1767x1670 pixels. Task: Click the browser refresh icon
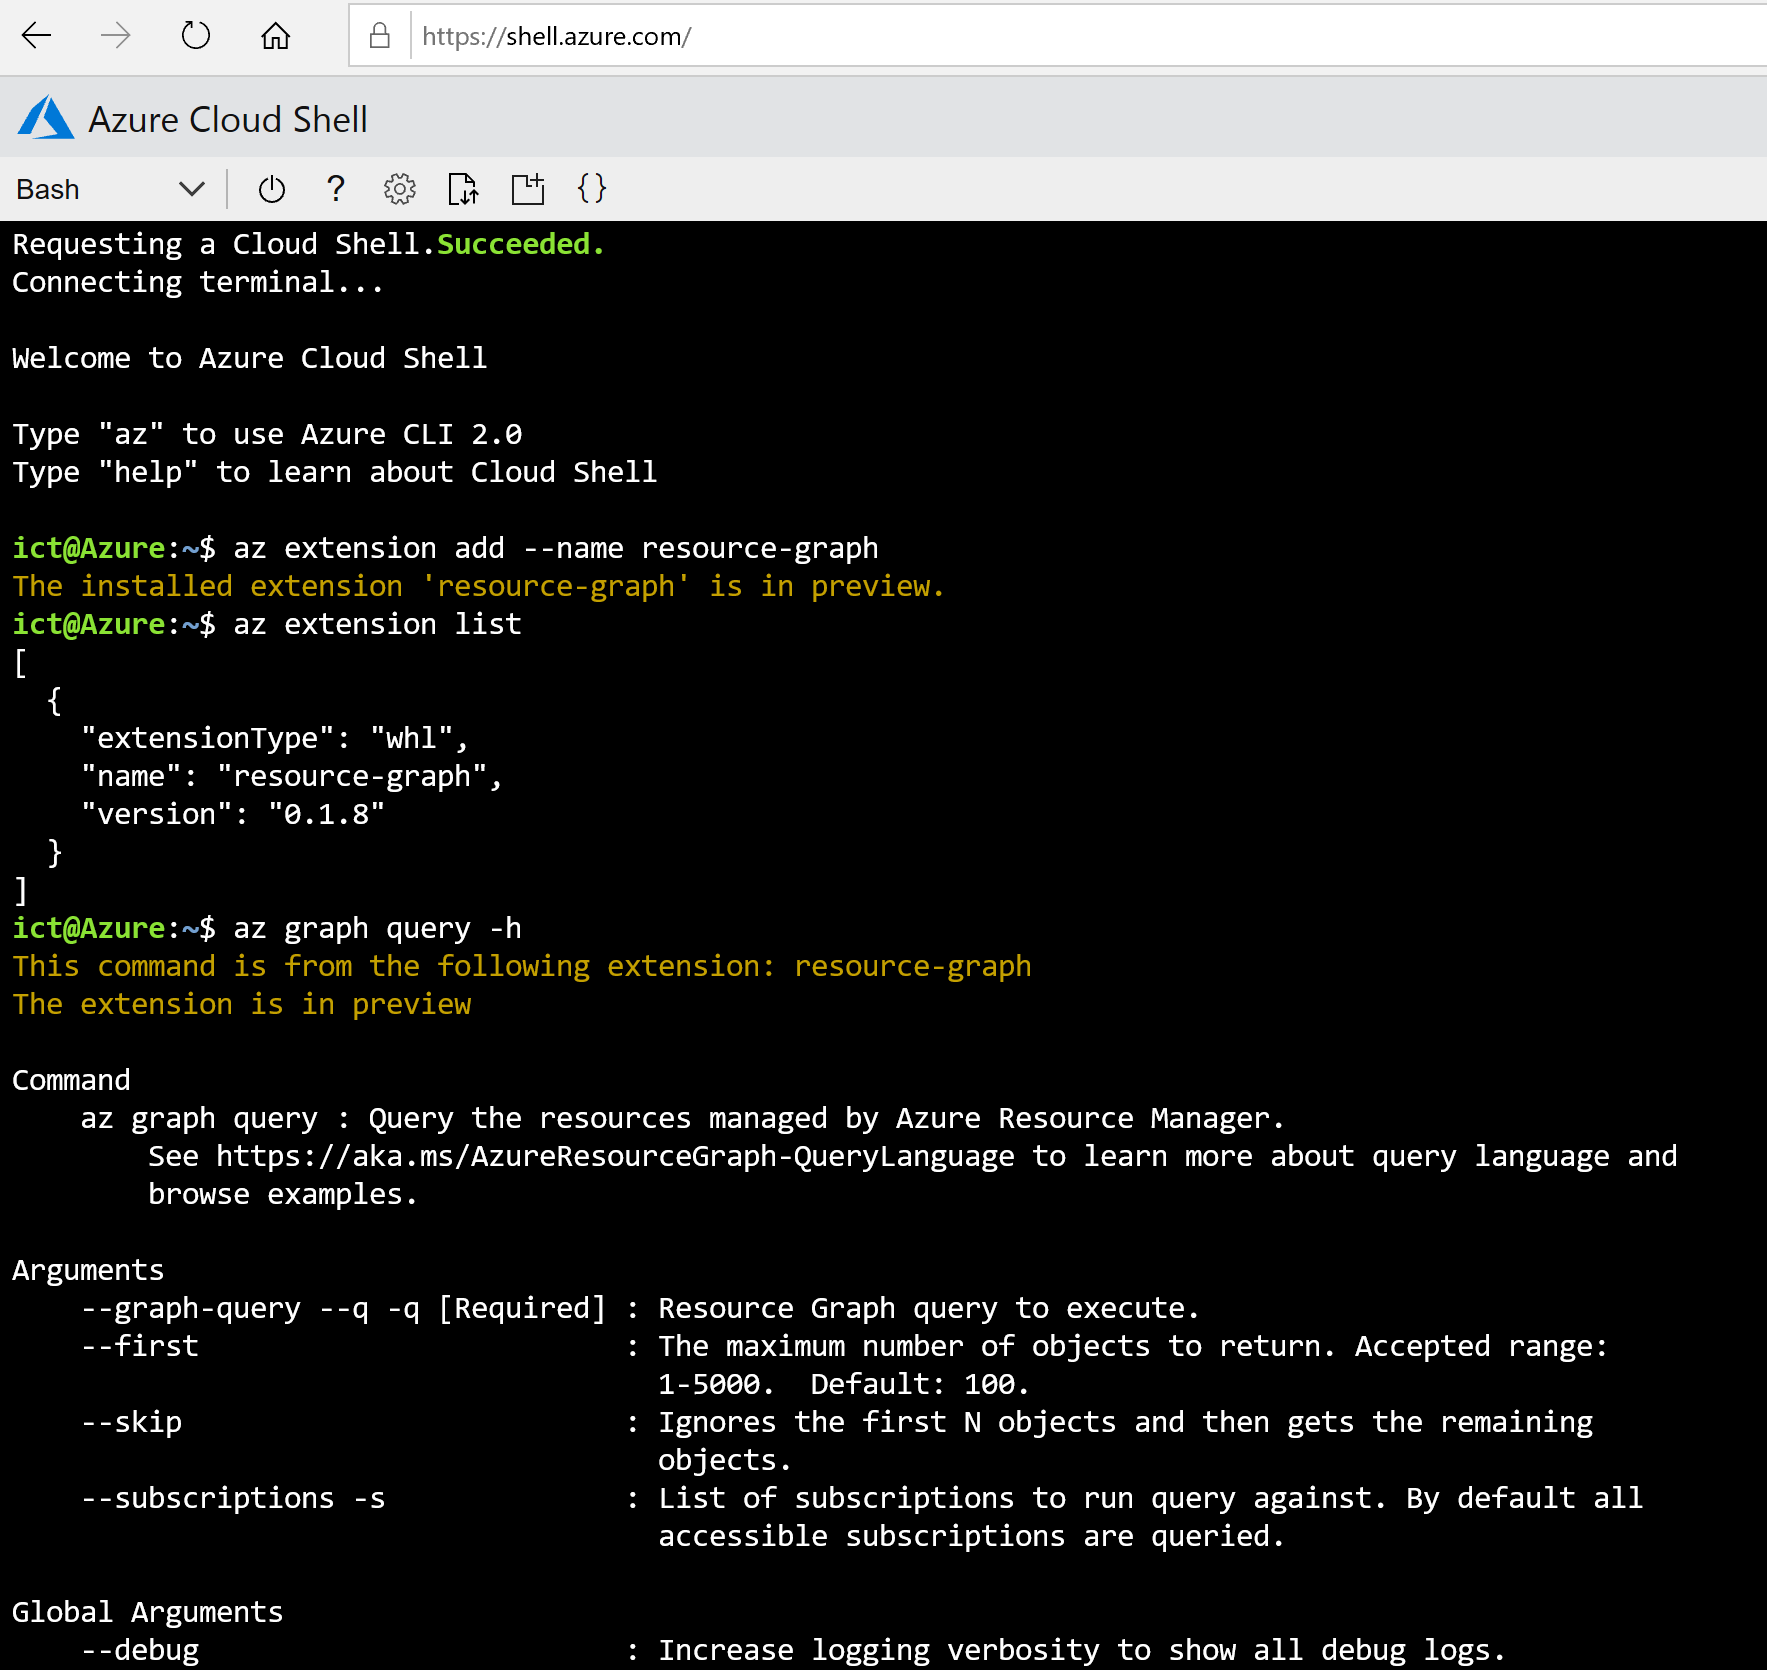pyautogui.click(x=196, y=36)
